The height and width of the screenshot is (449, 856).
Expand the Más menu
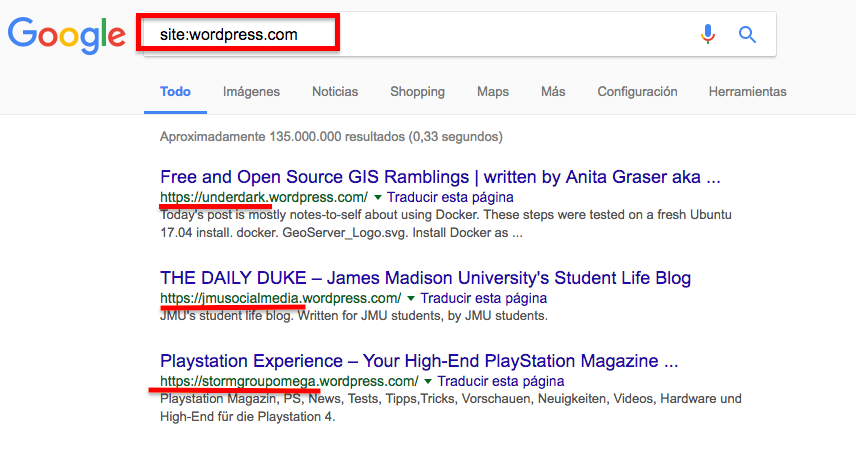point(553,91)
